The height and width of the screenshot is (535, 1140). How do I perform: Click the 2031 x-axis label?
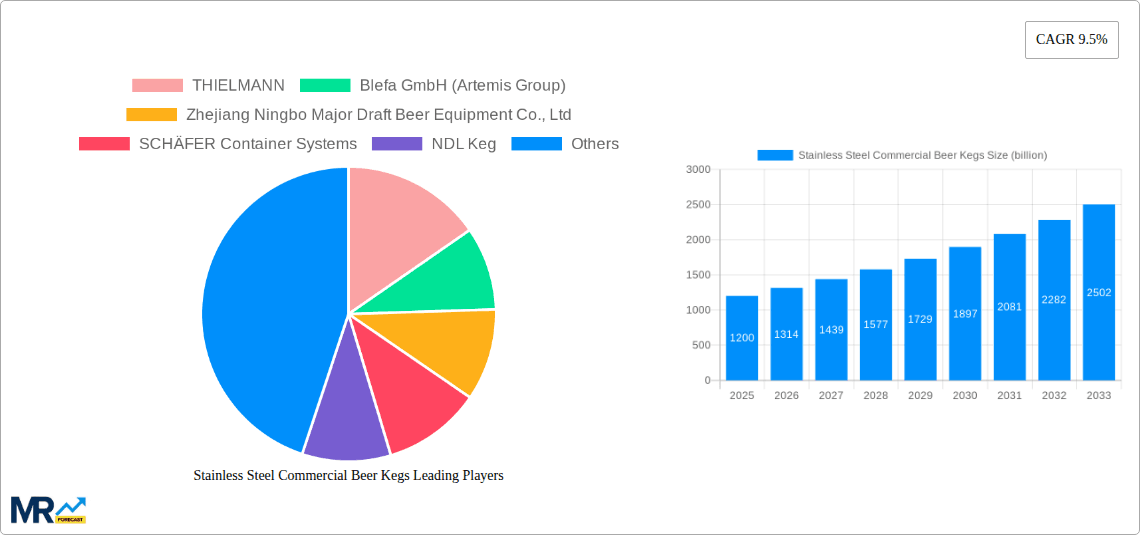pyautogui.click(x=1010, y=395)
